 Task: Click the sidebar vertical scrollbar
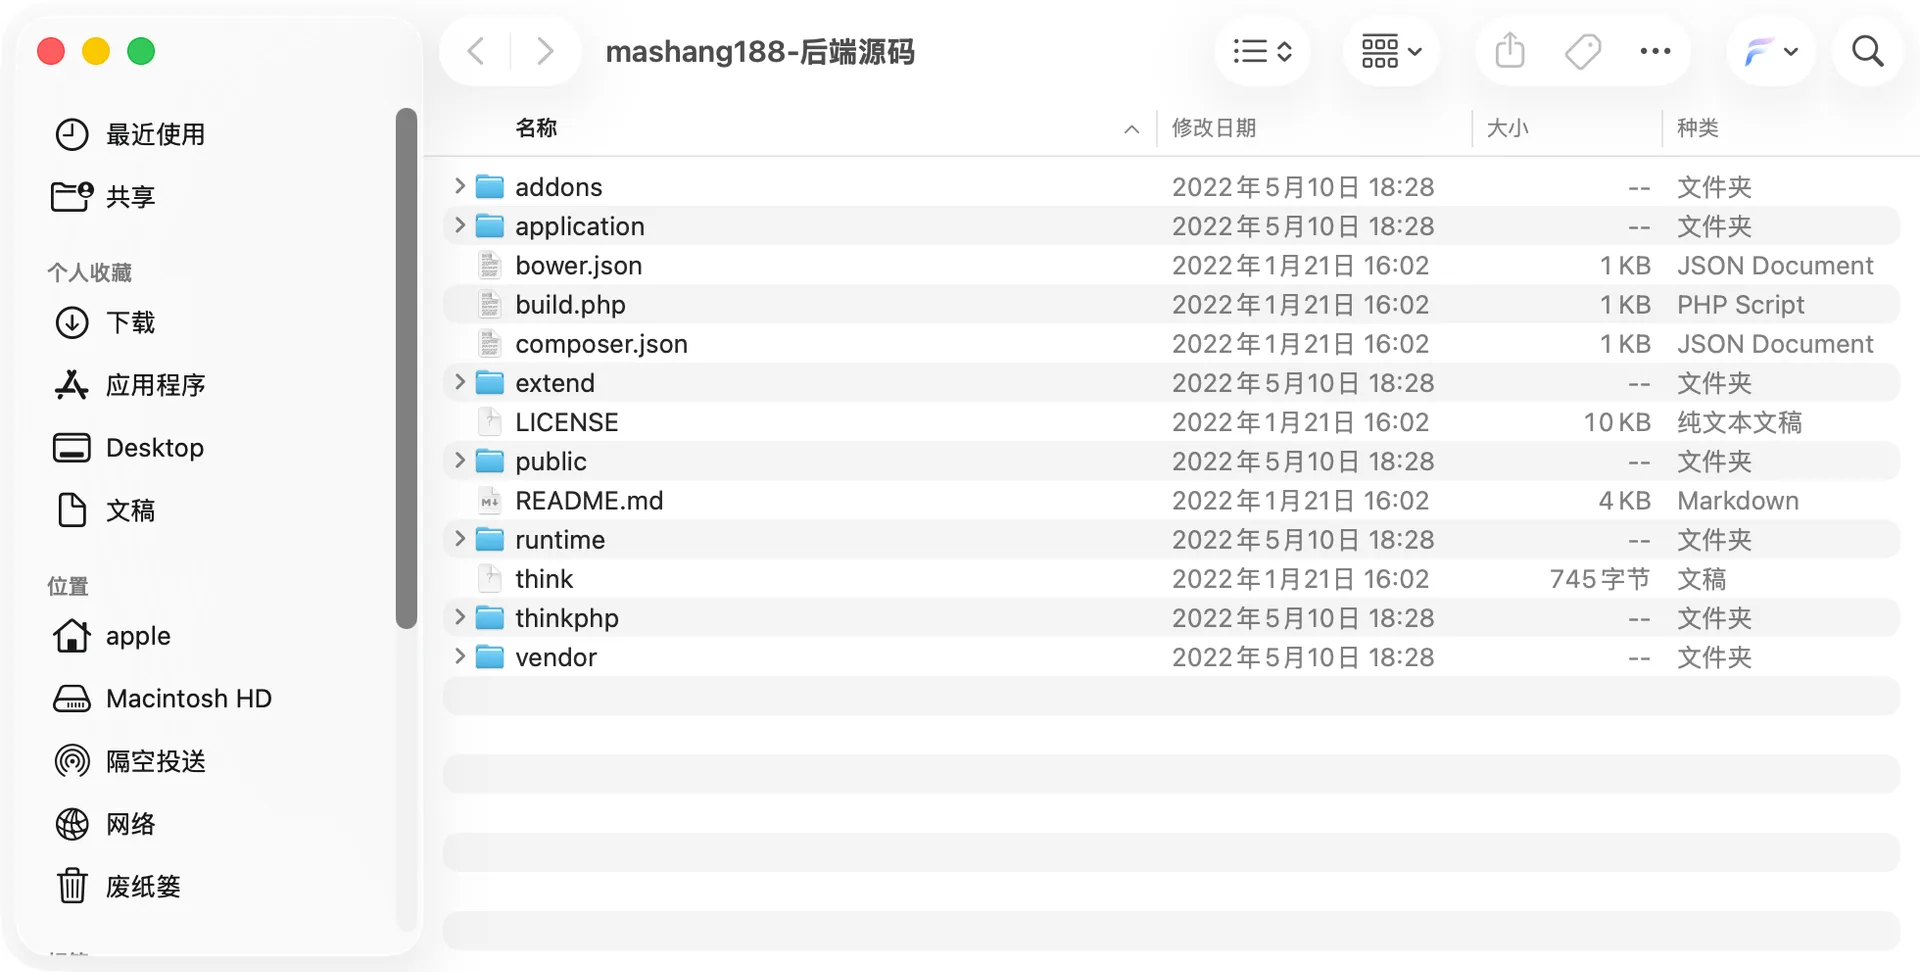coord(406,368)
